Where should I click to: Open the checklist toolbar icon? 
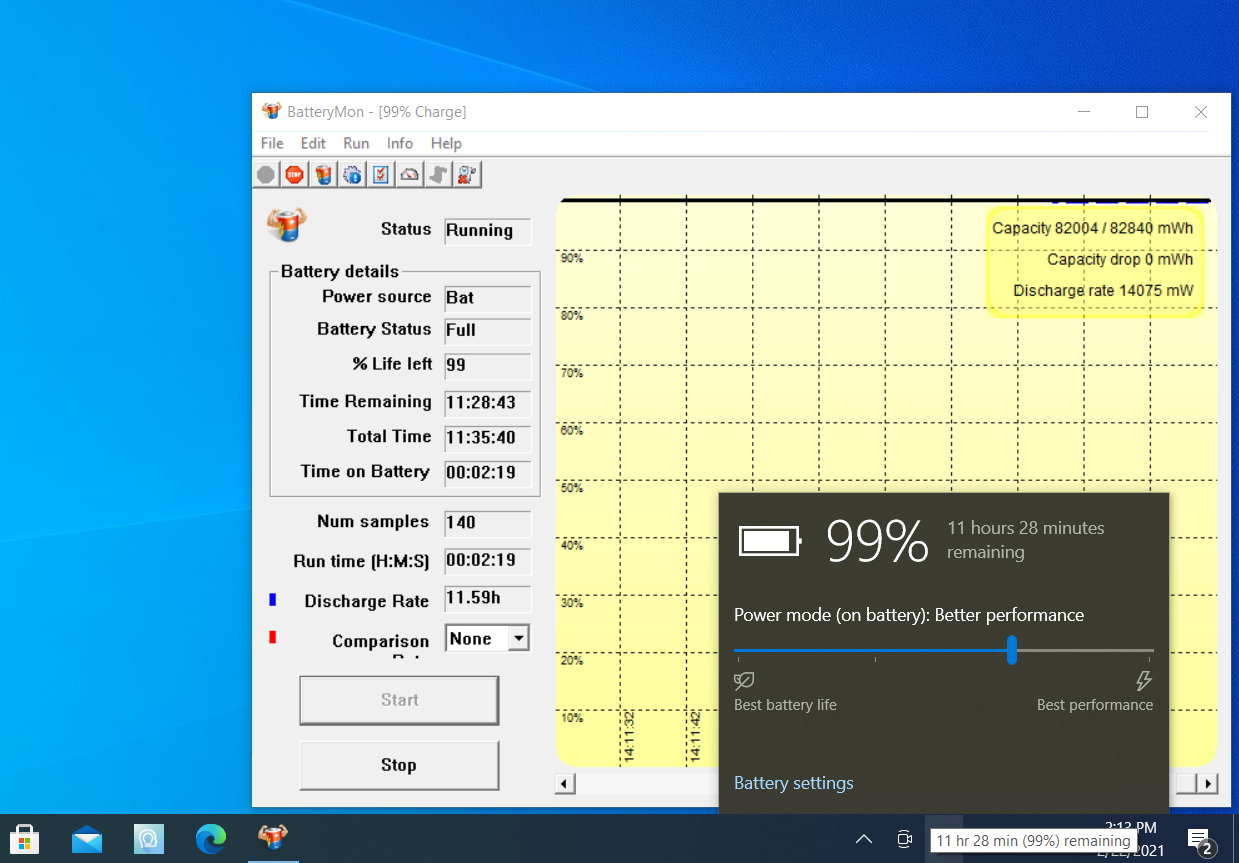[x=381, y=175]
